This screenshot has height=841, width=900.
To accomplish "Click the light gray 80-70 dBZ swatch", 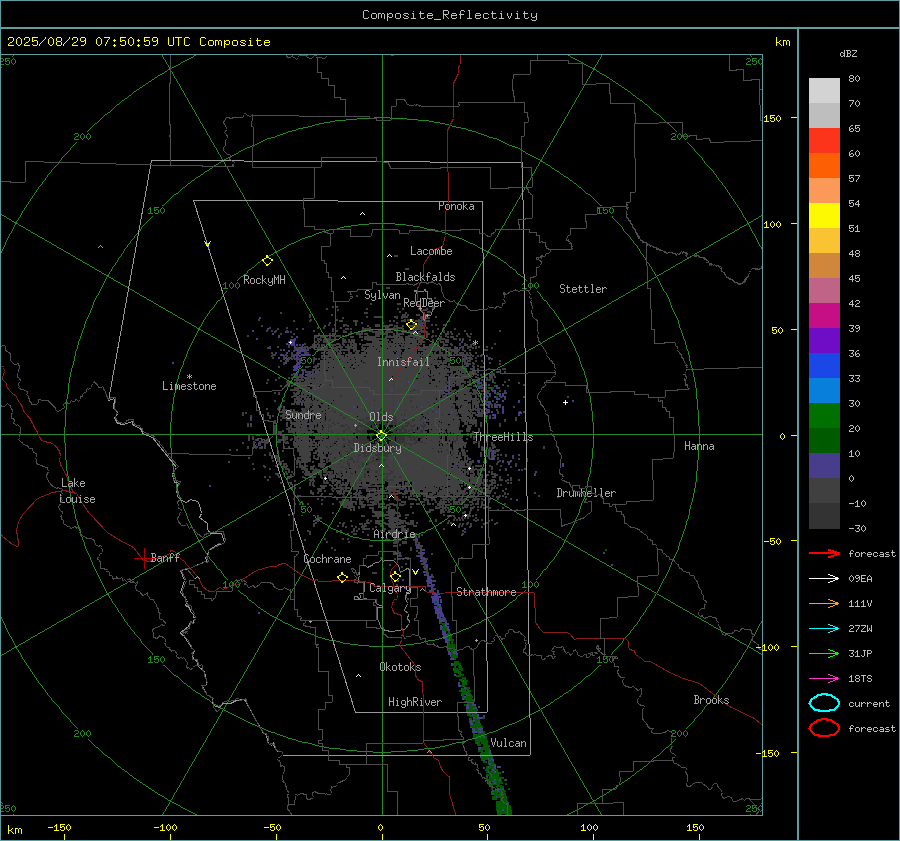I will 824,90.
